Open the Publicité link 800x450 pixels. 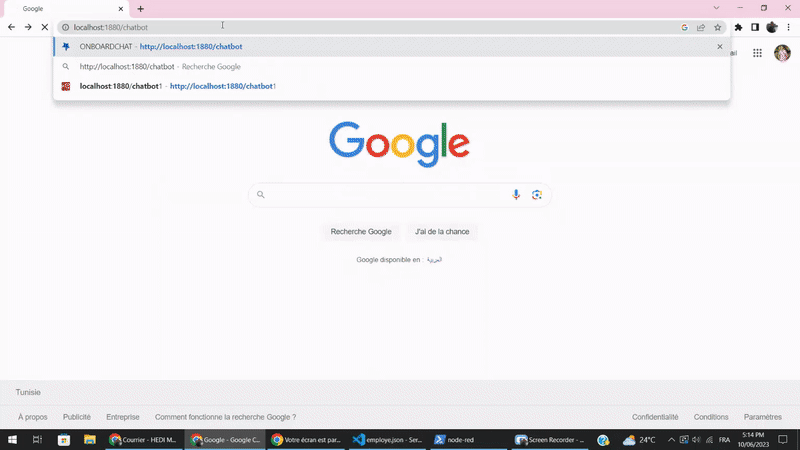click(x=77, y=417)
